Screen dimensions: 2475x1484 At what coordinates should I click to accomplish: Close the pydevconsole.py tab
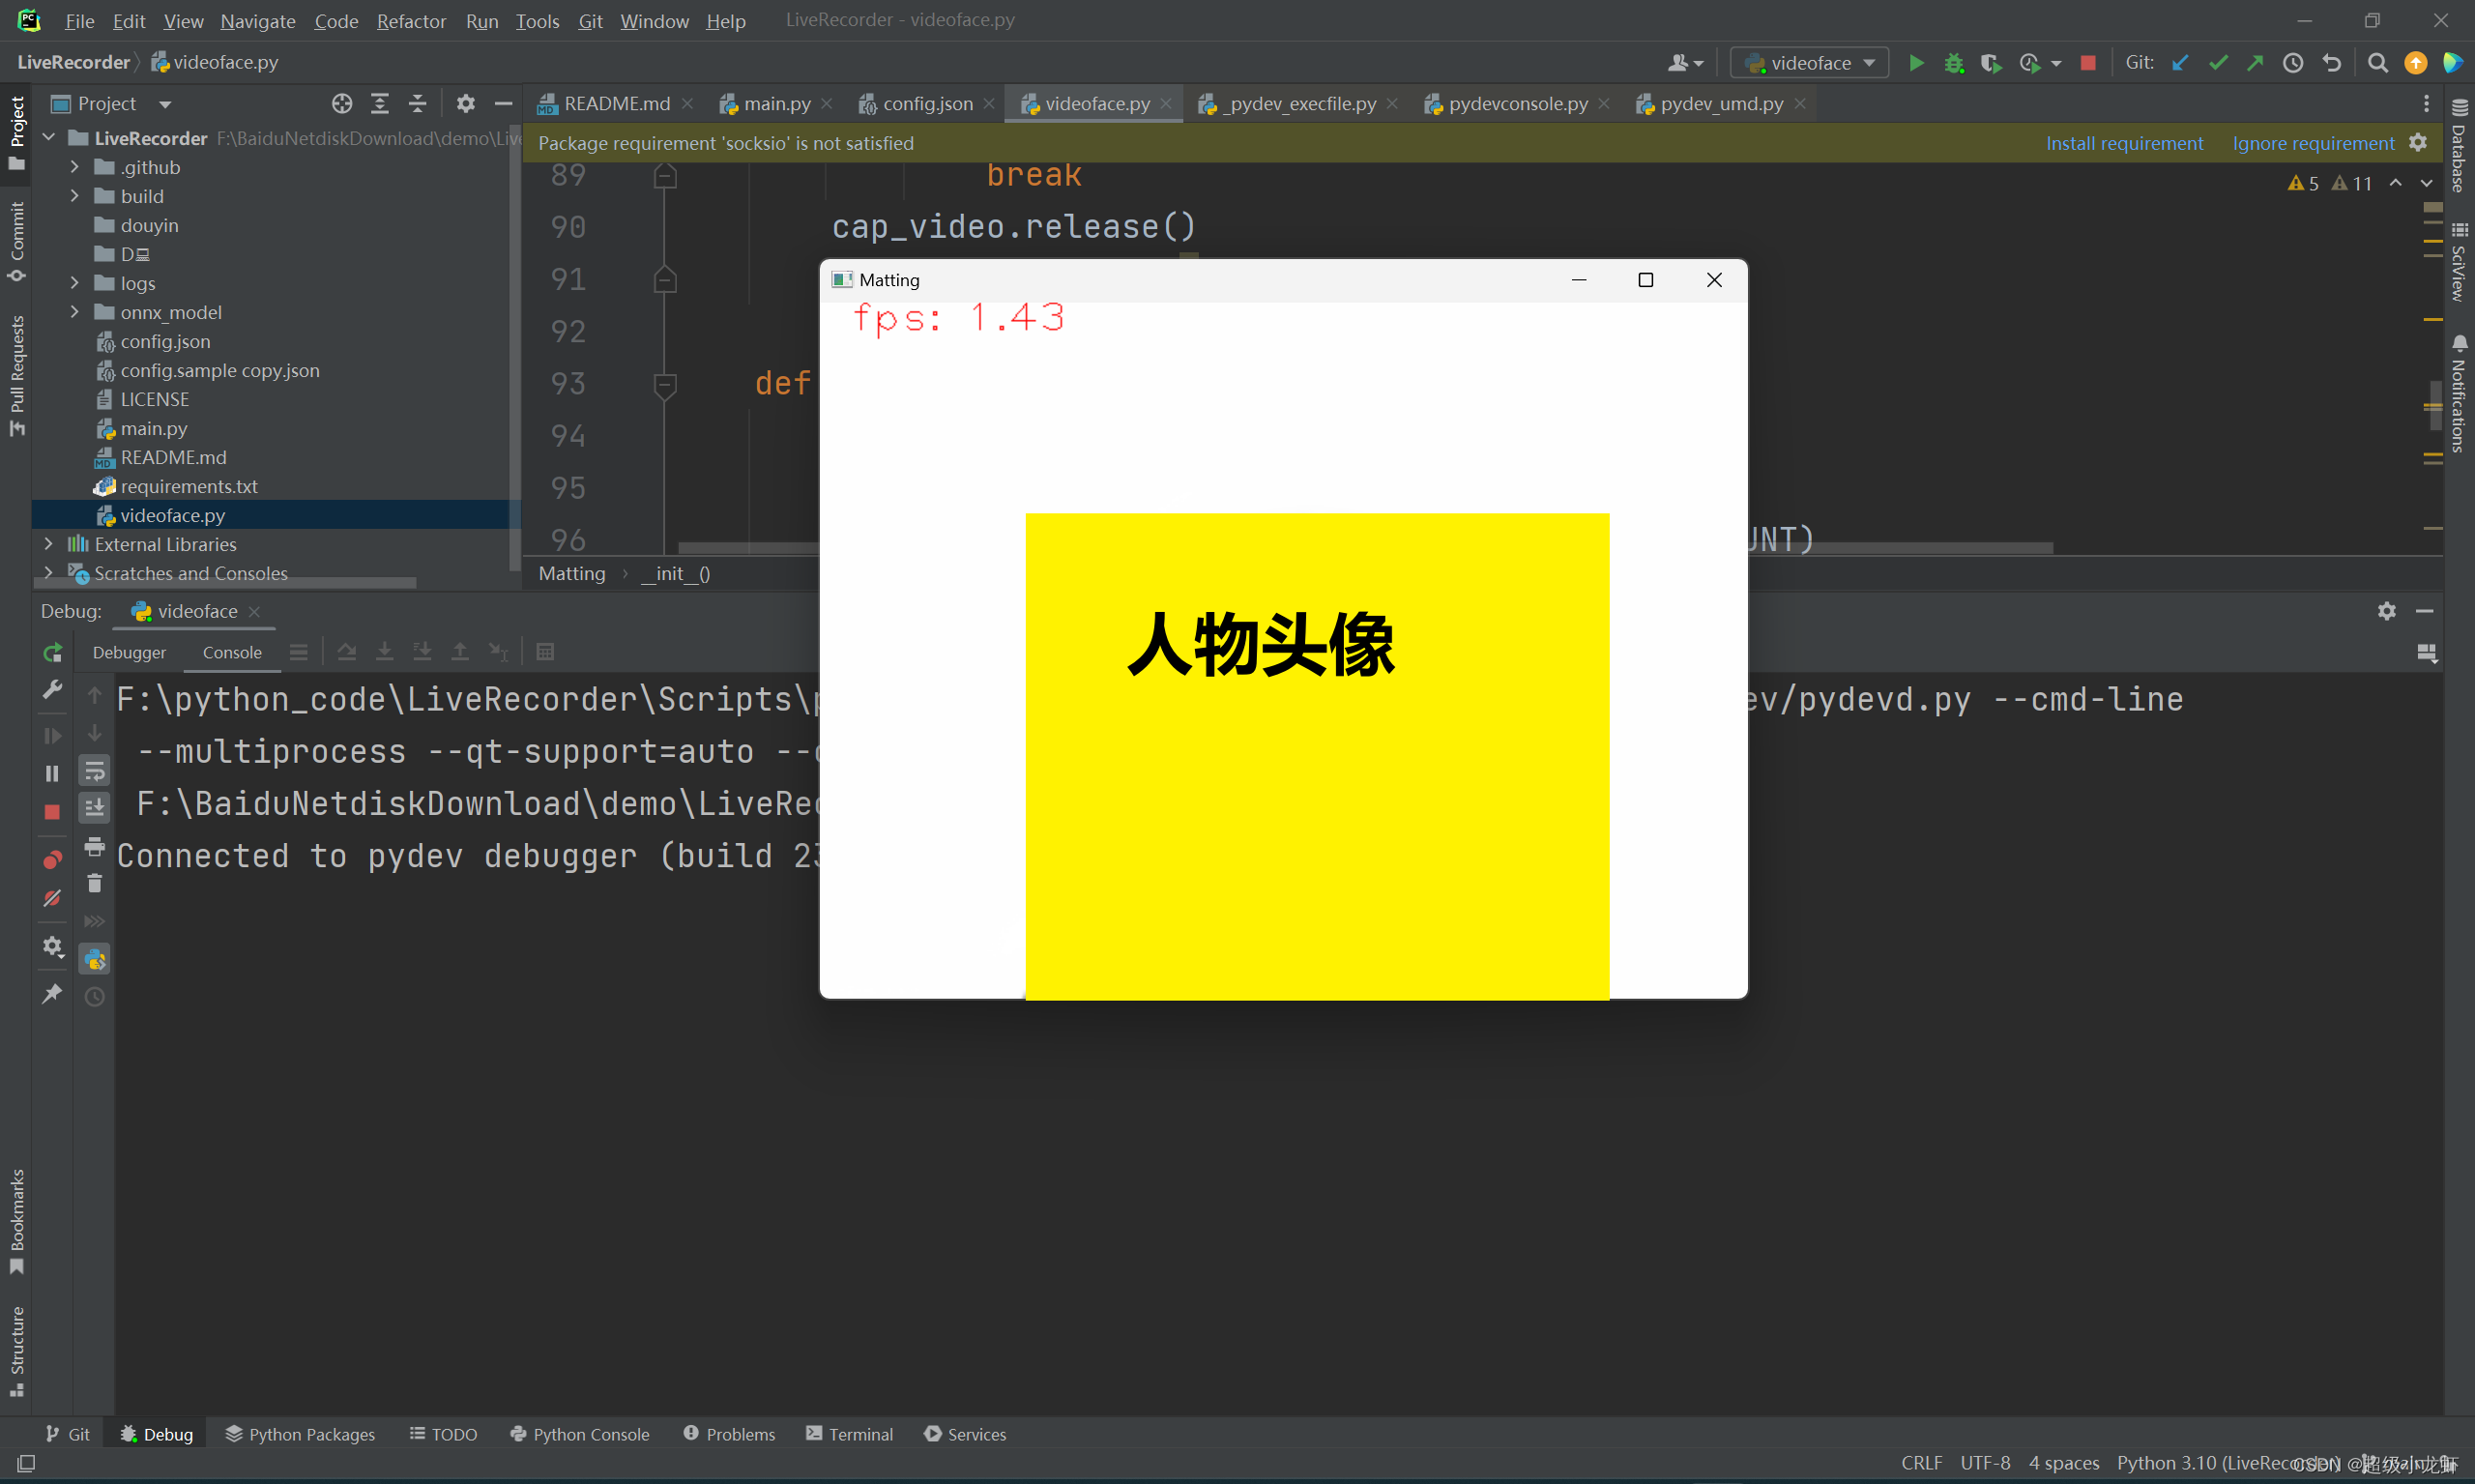1604,103
